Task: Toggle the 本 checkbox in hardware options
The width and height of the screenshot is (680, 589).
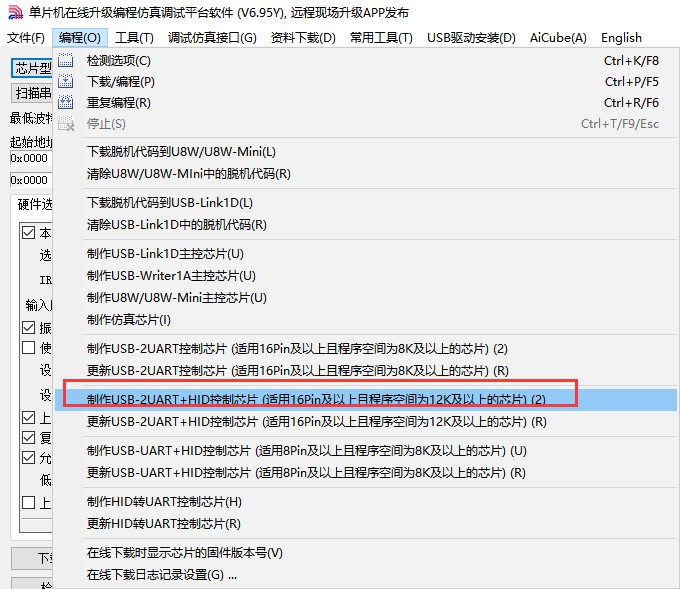Action: tap(29, 232)
